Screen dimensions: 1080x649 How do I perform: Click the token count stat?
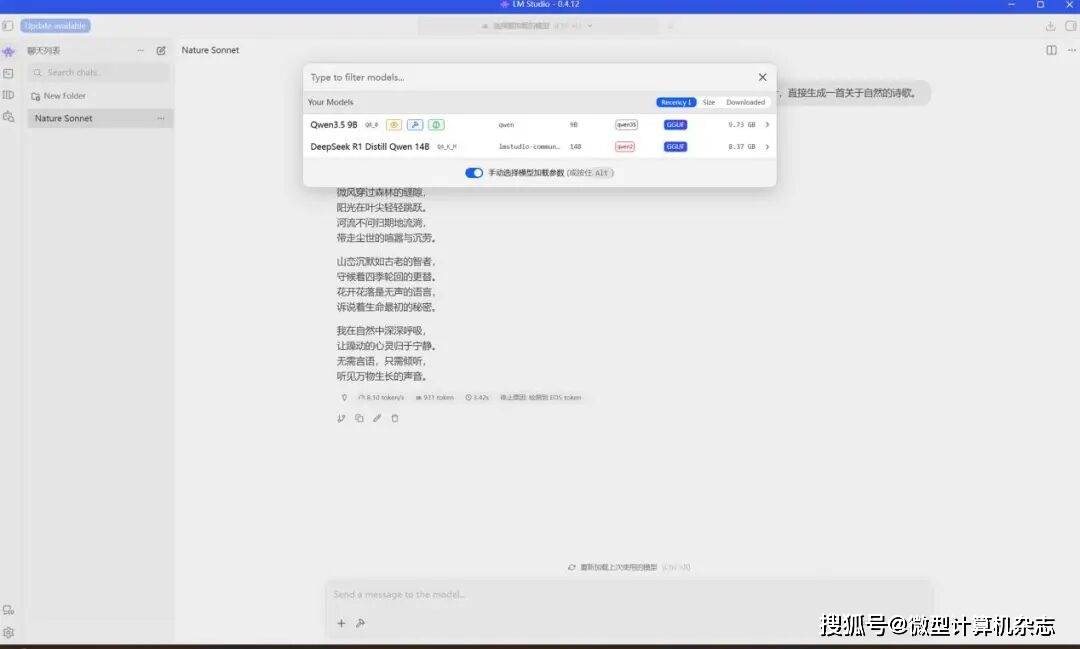435,398
